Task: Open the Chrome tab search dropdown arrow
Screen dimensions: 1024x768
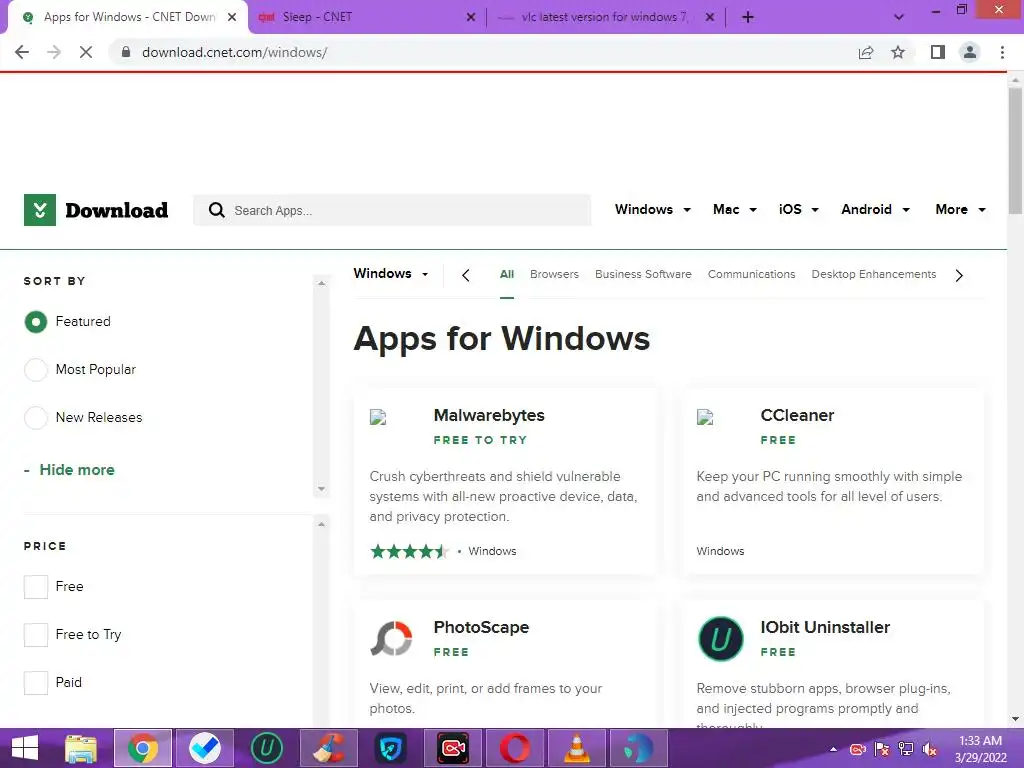Action: pyautogui.click(x=899, y=17)
